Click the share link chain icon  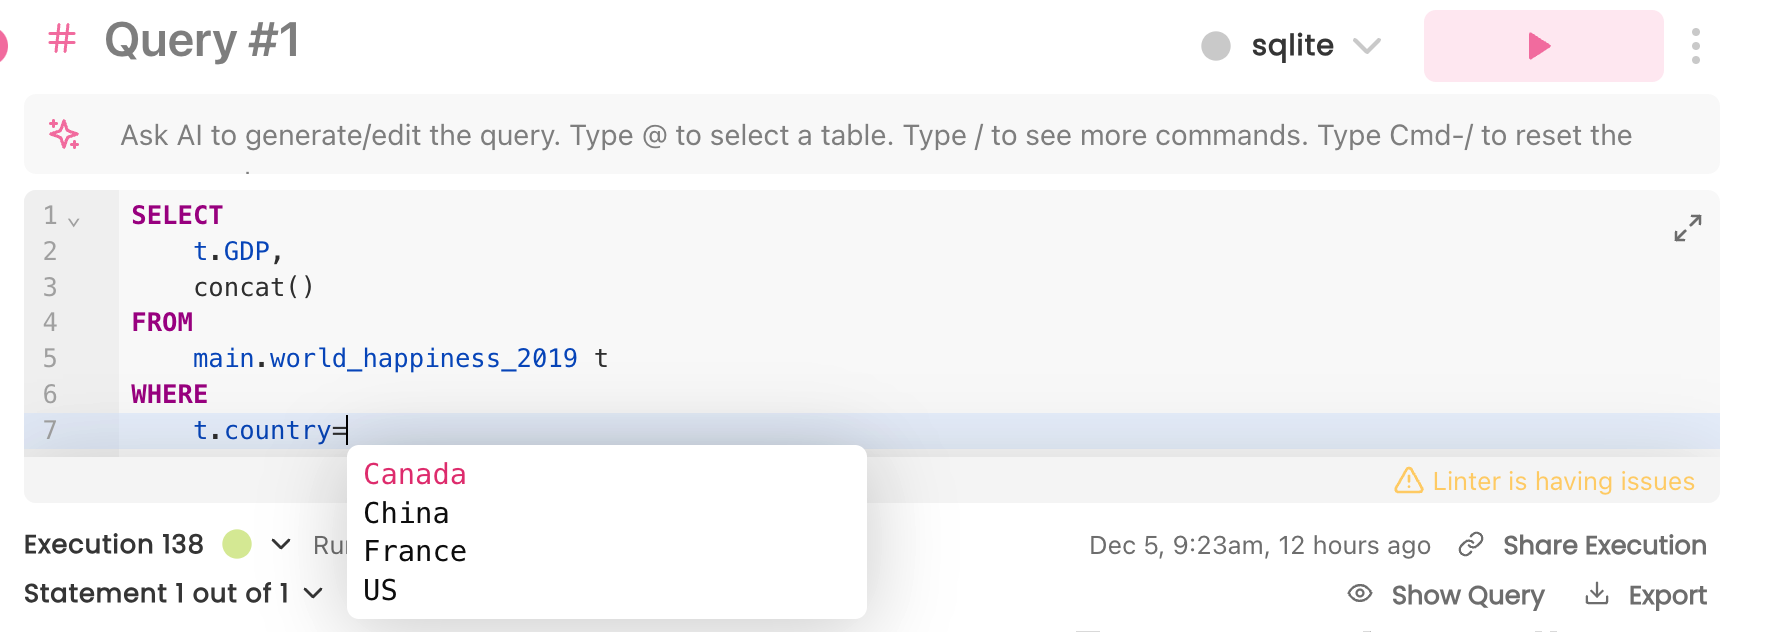pyautogui.click(x=1471, y=545)
